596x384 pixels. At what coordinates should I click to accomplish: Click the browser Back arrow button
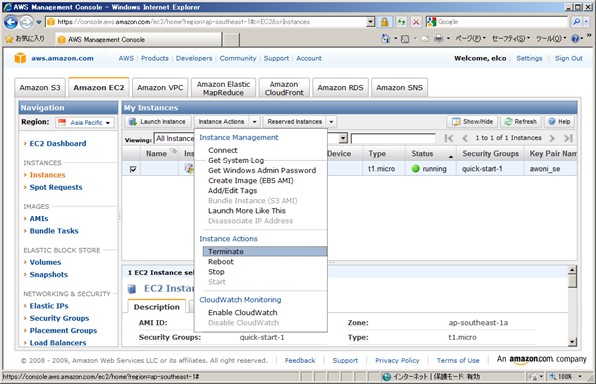coord(11,22)
